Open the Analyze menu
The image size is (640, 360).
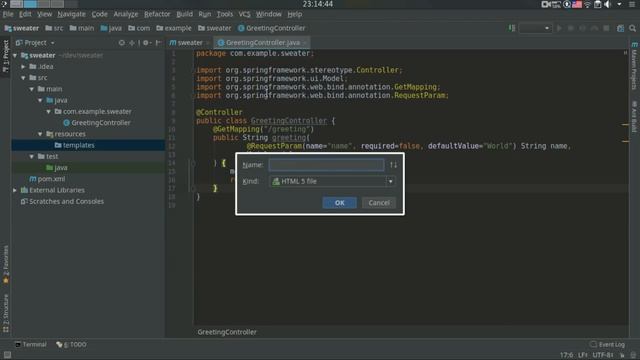pyautogui.click(x=126, y=14)
